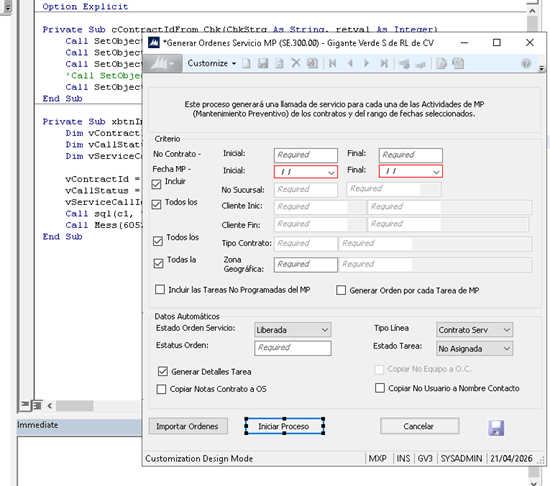Viewport: 550px width, 486px height.
Task: Check Copiar Notas Contrato a OS
Action: click(161, 389)
